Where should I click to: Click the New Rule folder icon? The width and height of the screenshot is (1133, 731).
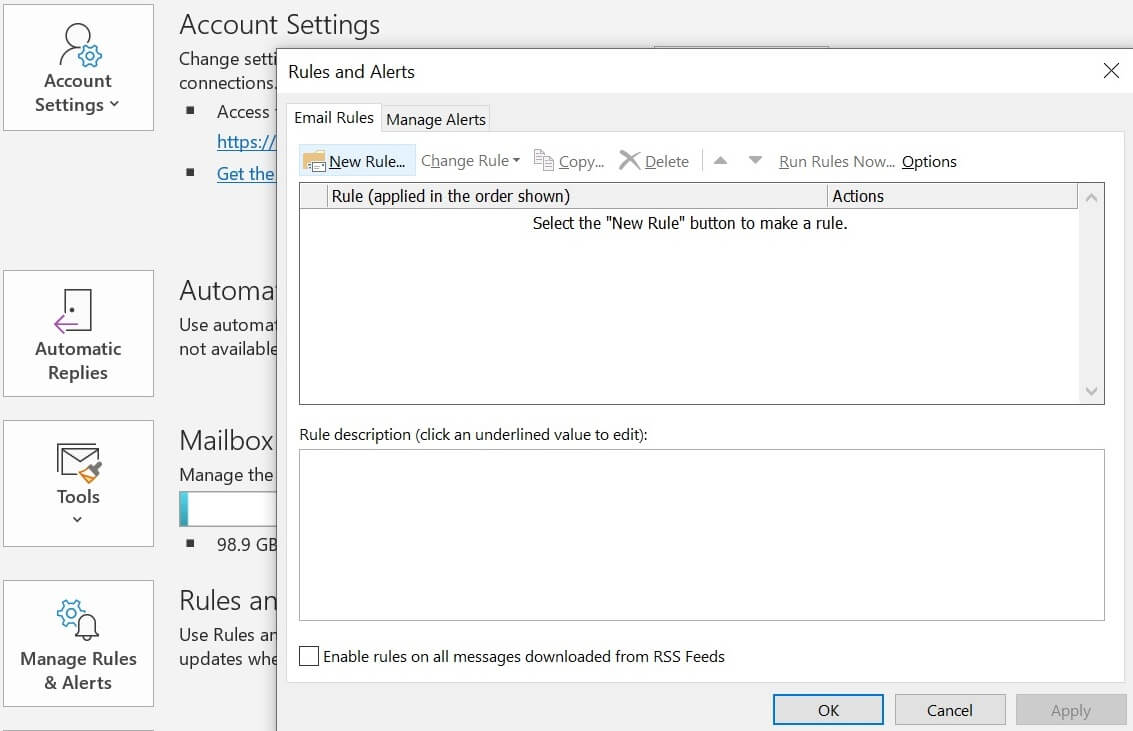pyautogui.click(x=314, y=161)
